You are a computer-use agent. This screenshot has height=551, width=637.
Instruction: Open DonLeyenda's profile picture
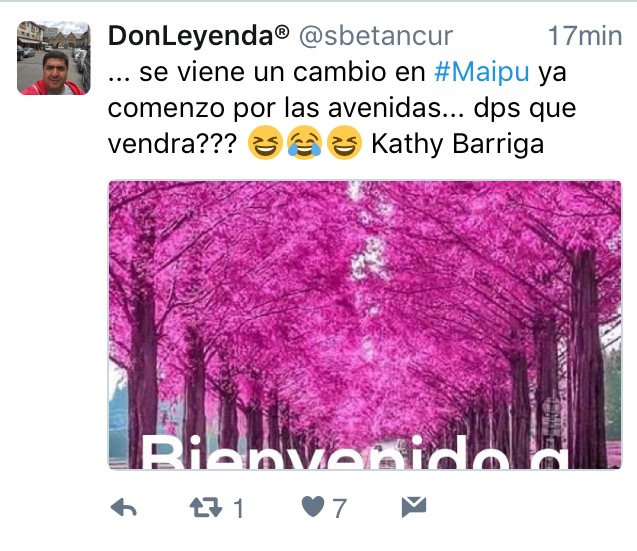pyautogui.click(x=54, y=58)
